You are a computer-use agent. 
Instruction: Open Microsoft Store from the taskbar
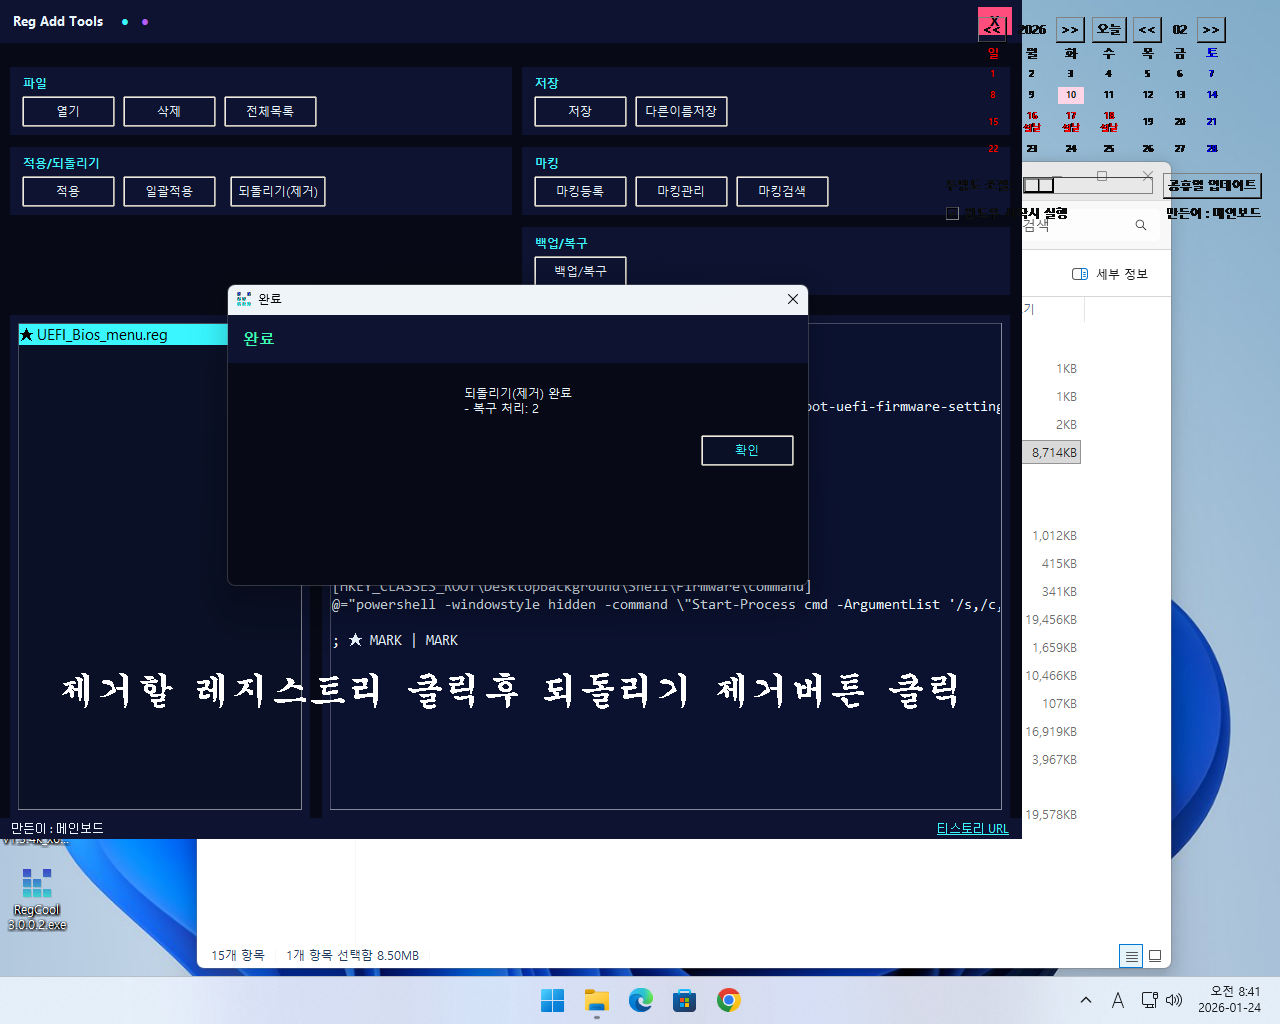[685, 1000]
